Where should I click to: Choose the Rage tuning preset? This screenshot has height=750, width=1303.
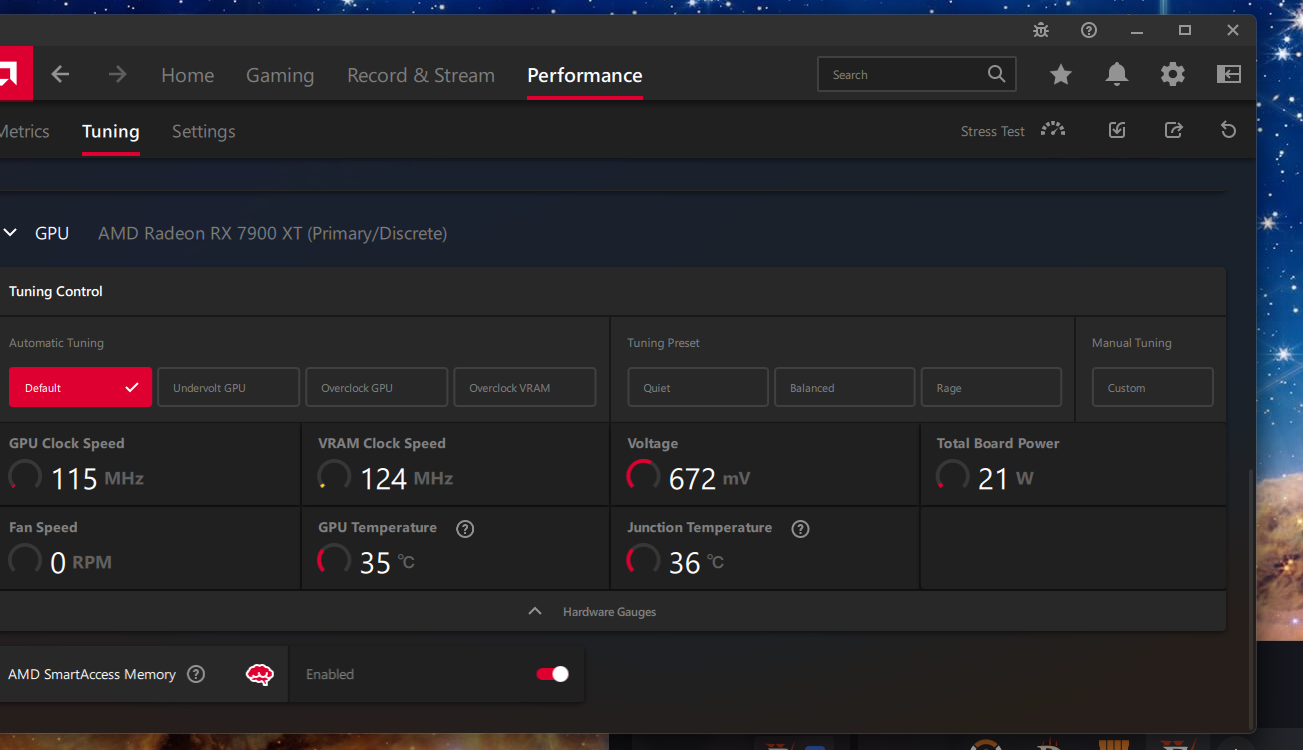(991, 387)
